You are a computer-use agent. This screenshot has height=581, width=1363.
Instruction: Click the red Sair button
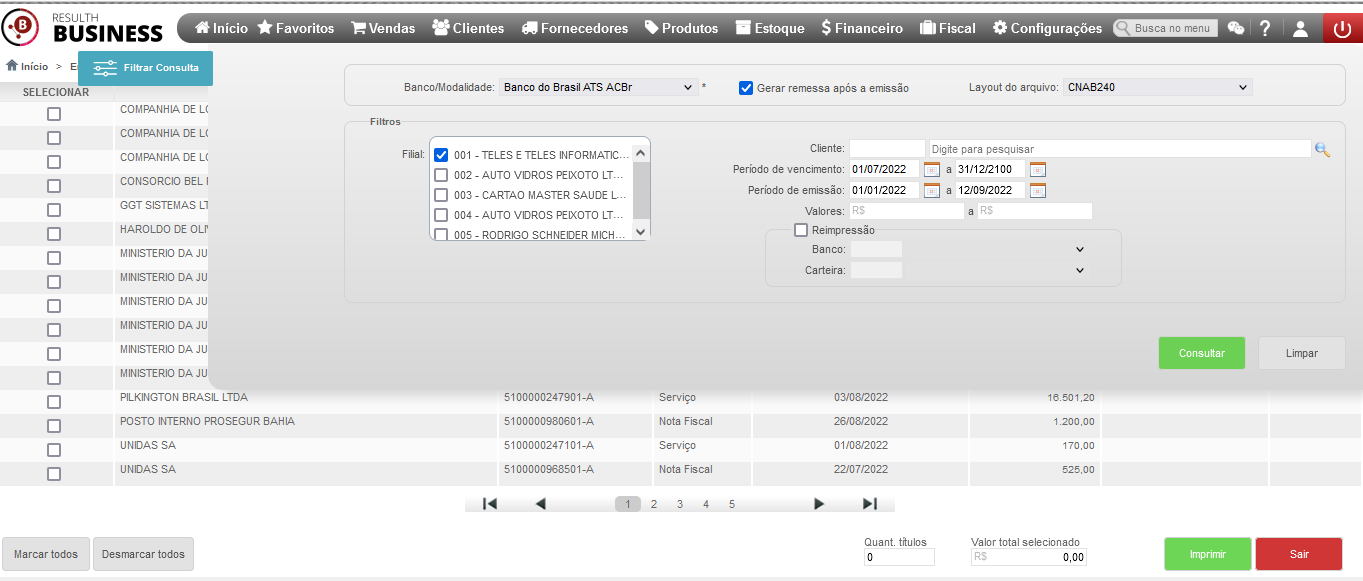[x=1299, y=554]
